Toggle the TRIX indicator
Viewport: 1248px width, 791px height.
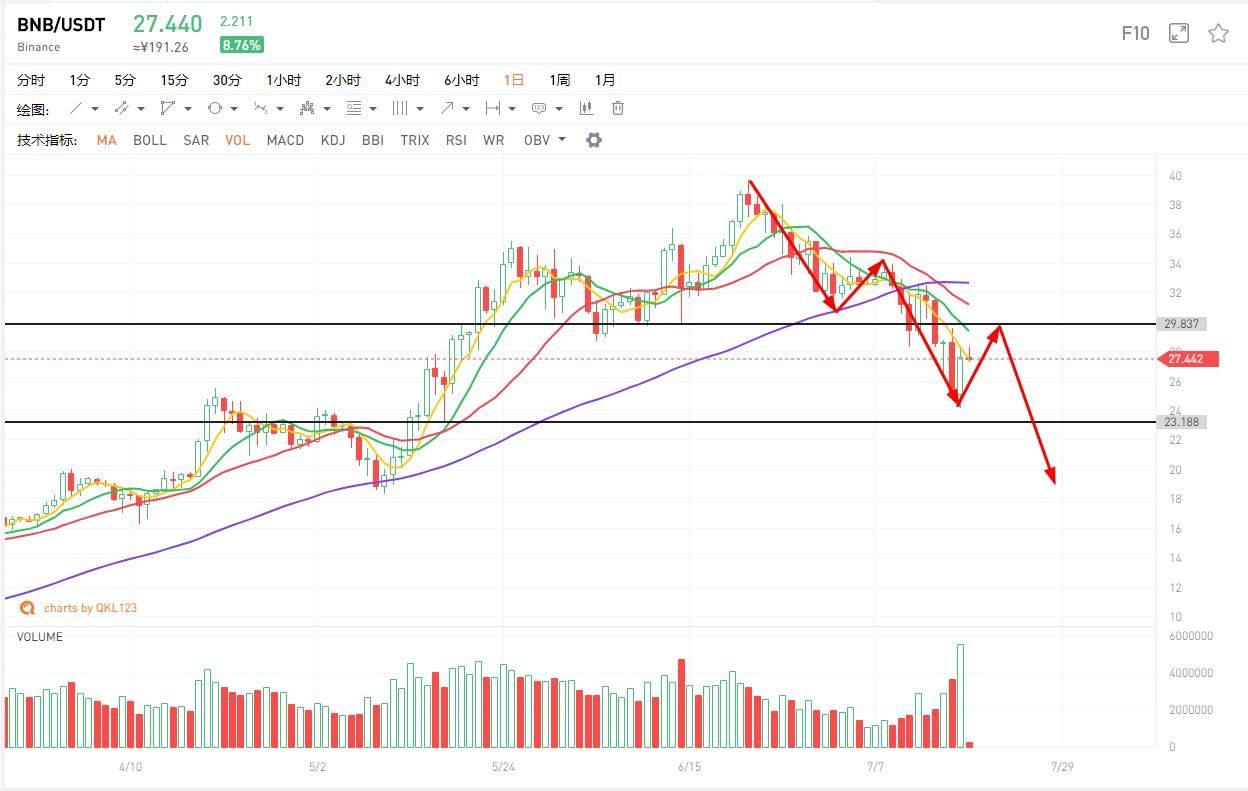click(415, 140)
